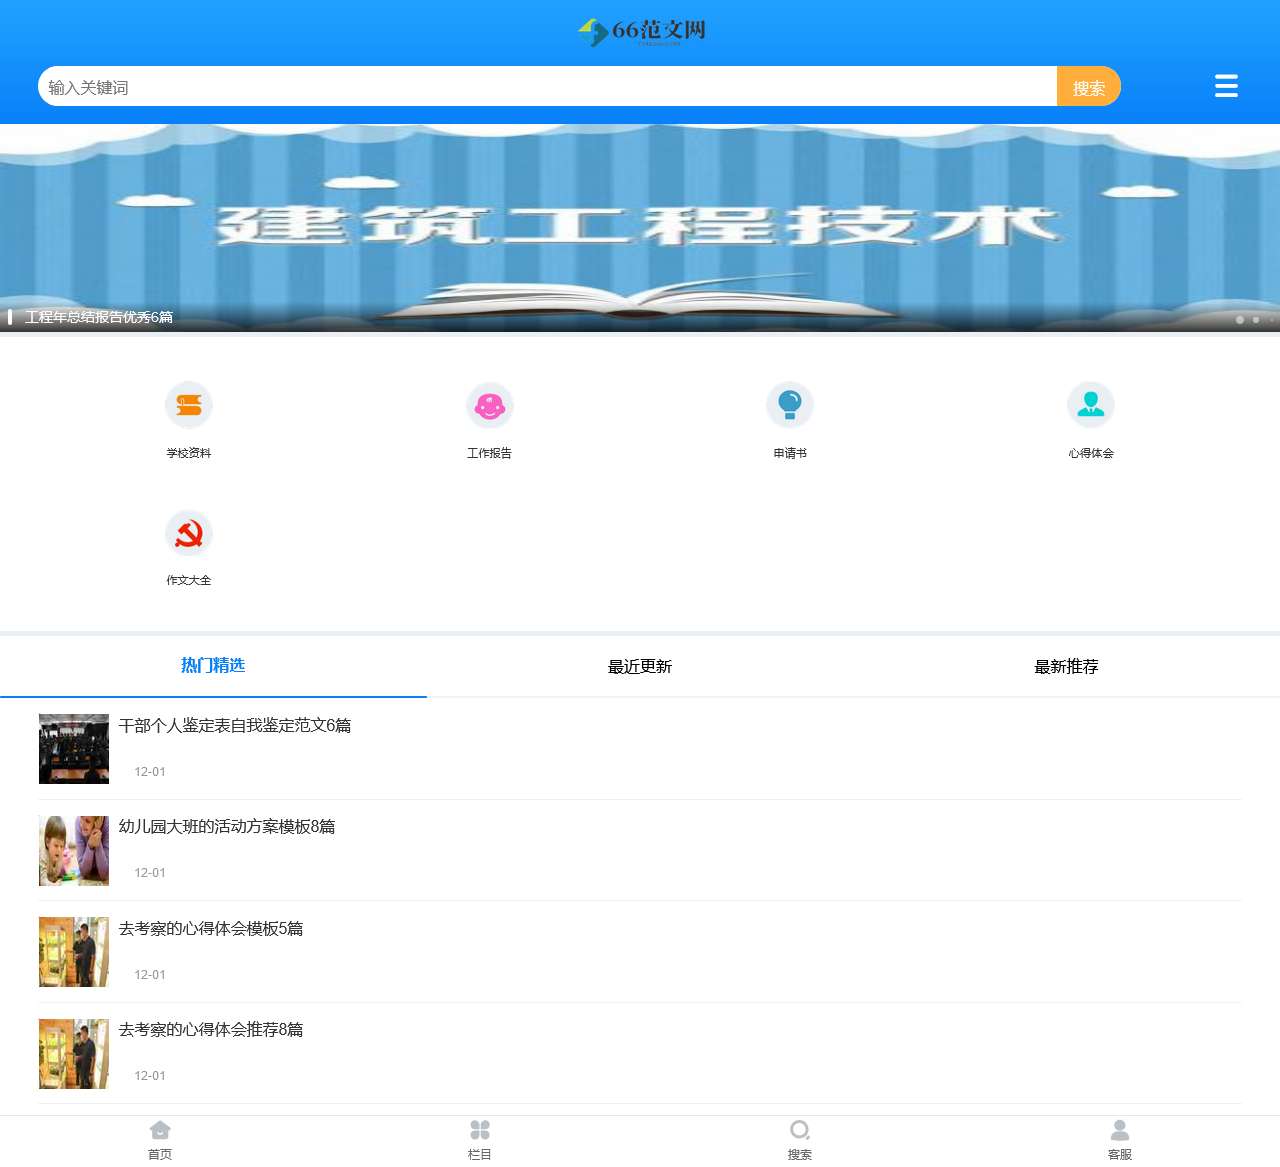This screenshot has width=1280, height=1167.
Task: Open the 心得体会 person icon
Action: click(x=1091, y=405)
